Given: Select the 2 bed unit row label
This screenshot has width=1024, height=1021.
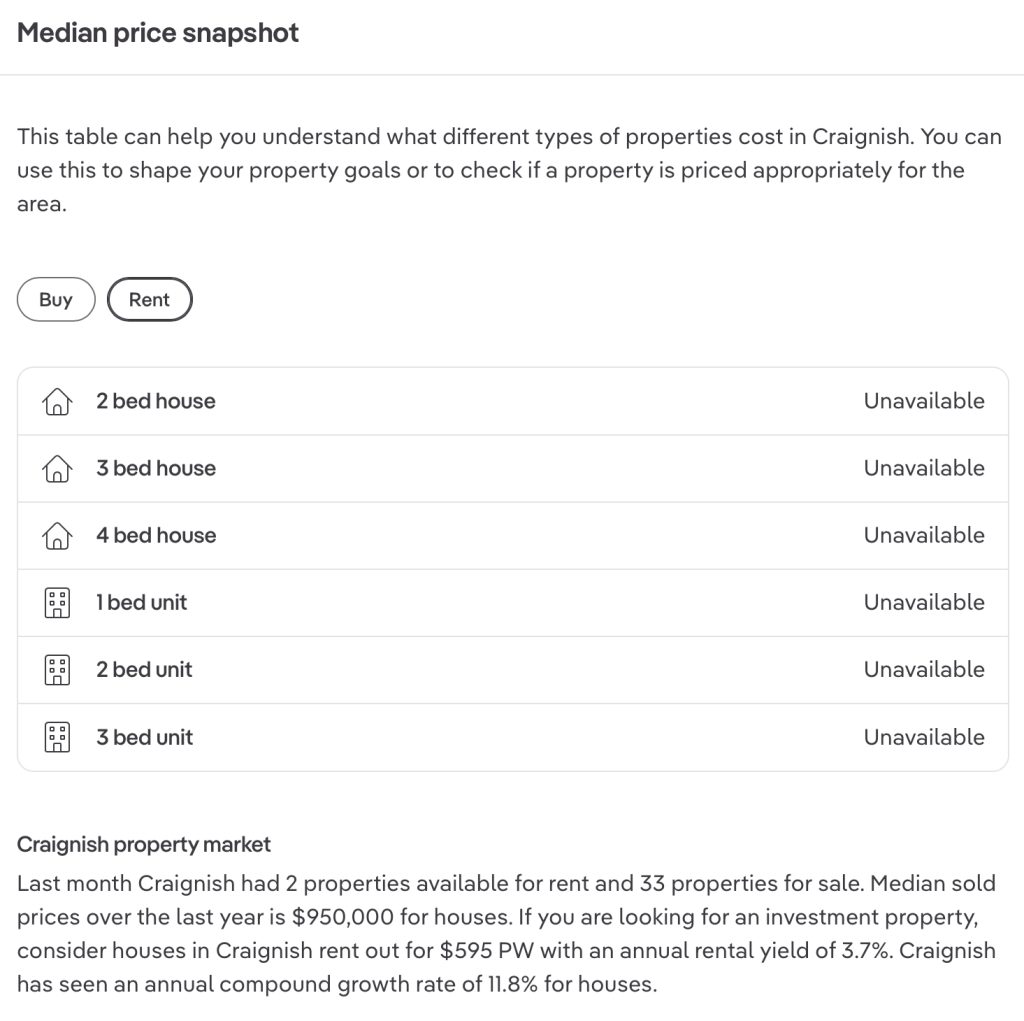Looking at the screenshot, I should pos(144,670).
